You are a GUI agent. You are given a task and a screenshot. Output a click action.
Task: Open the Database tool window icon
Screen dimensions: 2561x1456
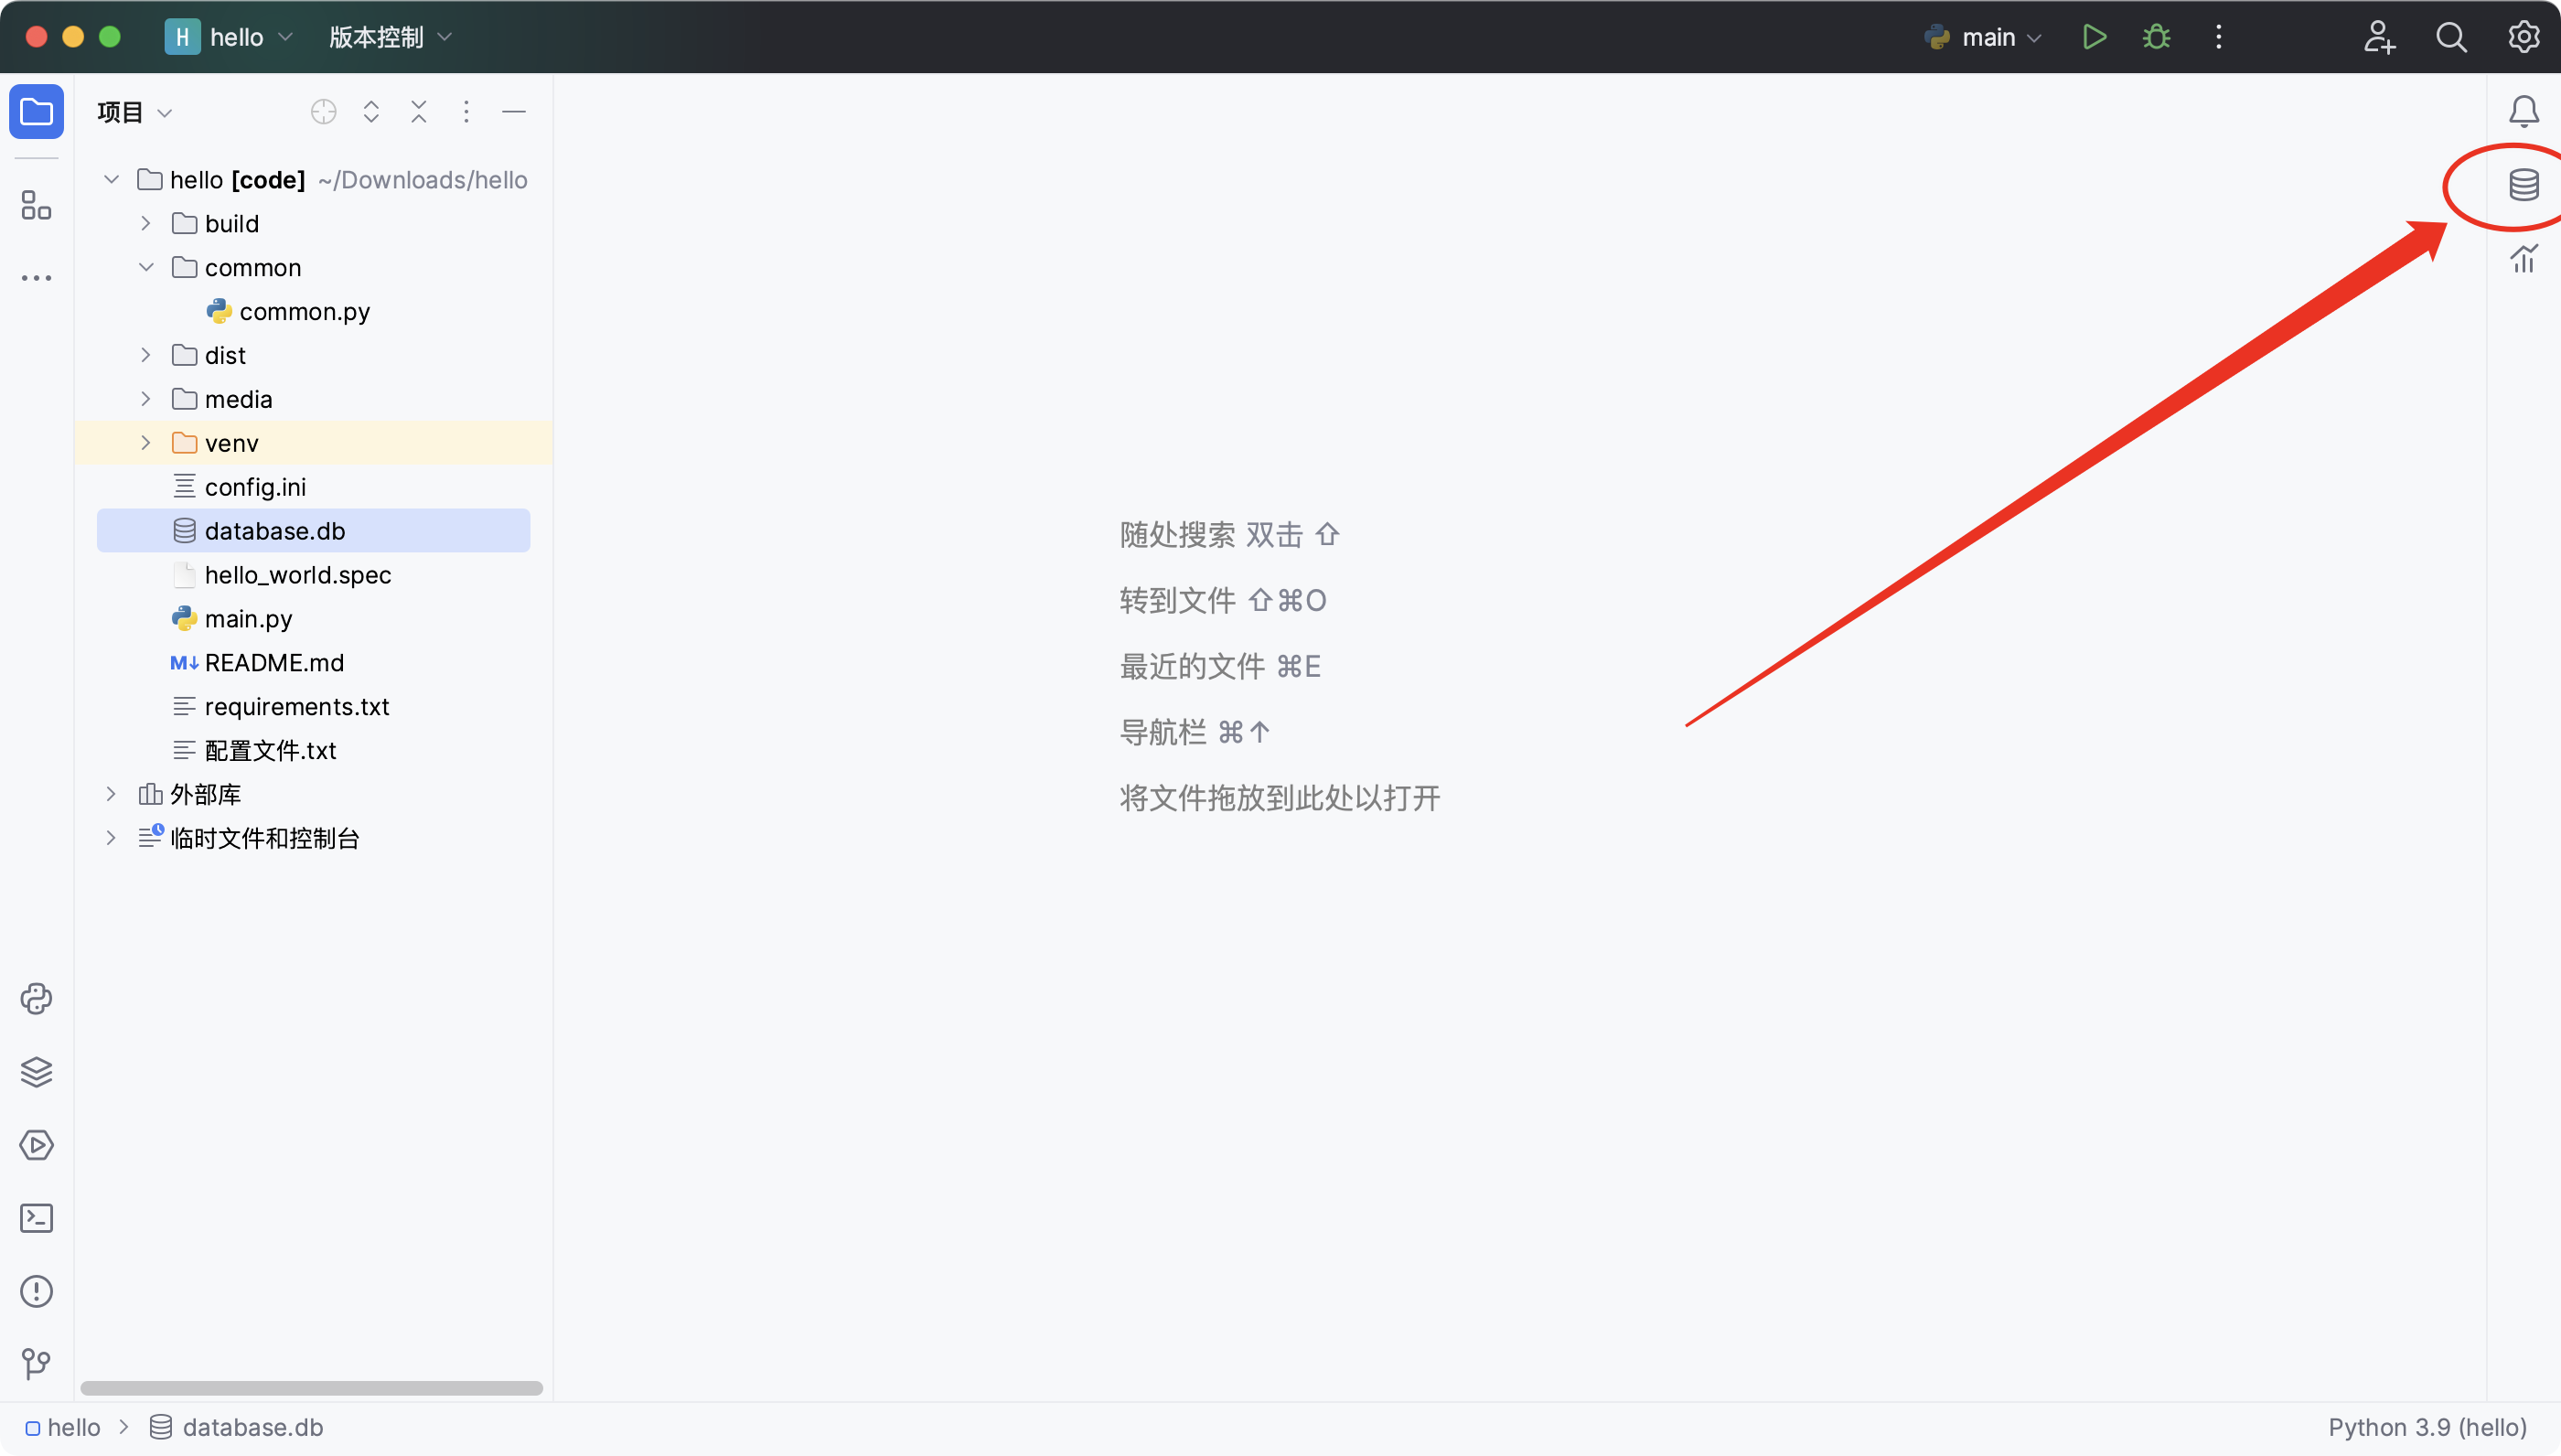pyautogui.click(x=2523, y=185)
